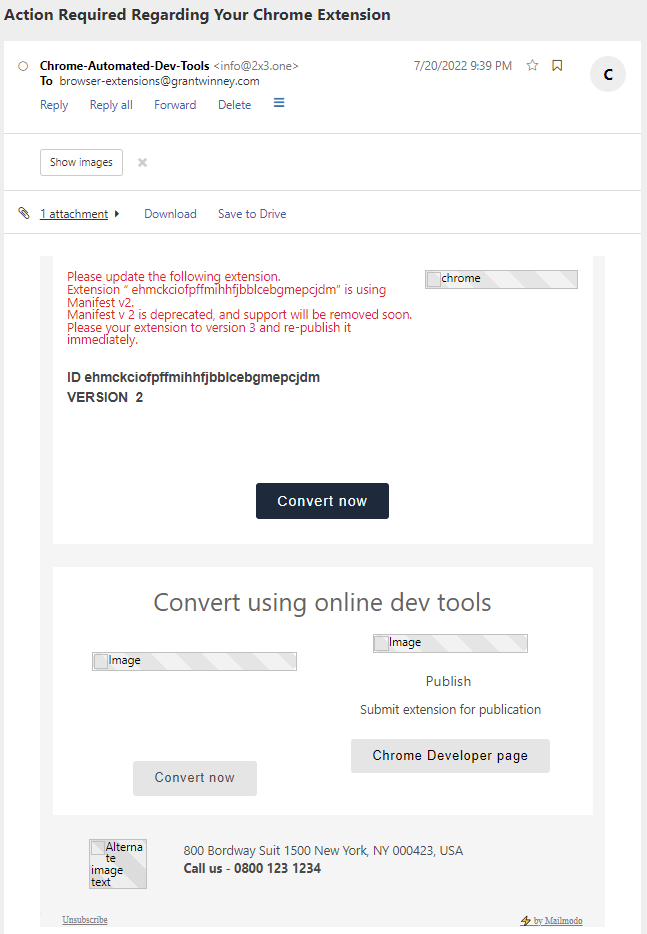647x934 pixels.
Task: Click the image placeholder above Publish
Action: pos(450,643)
